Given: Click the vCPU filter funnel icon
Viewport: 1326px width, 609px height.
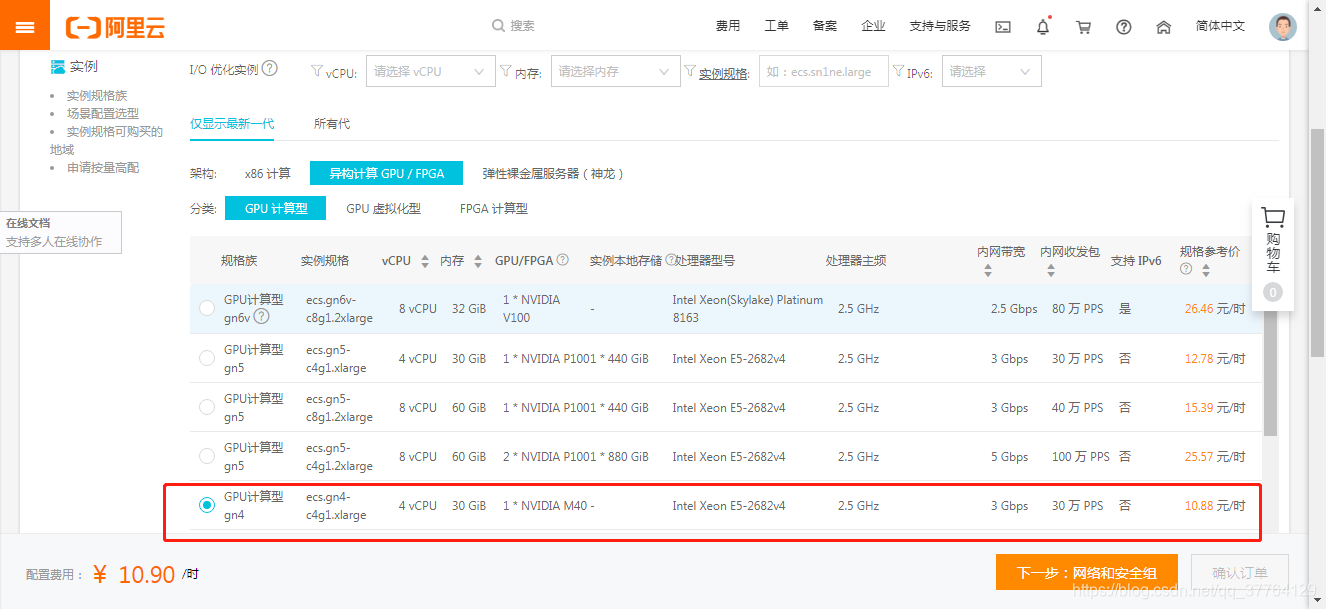Looking at the screenshot, I should (x=317, y=71).
